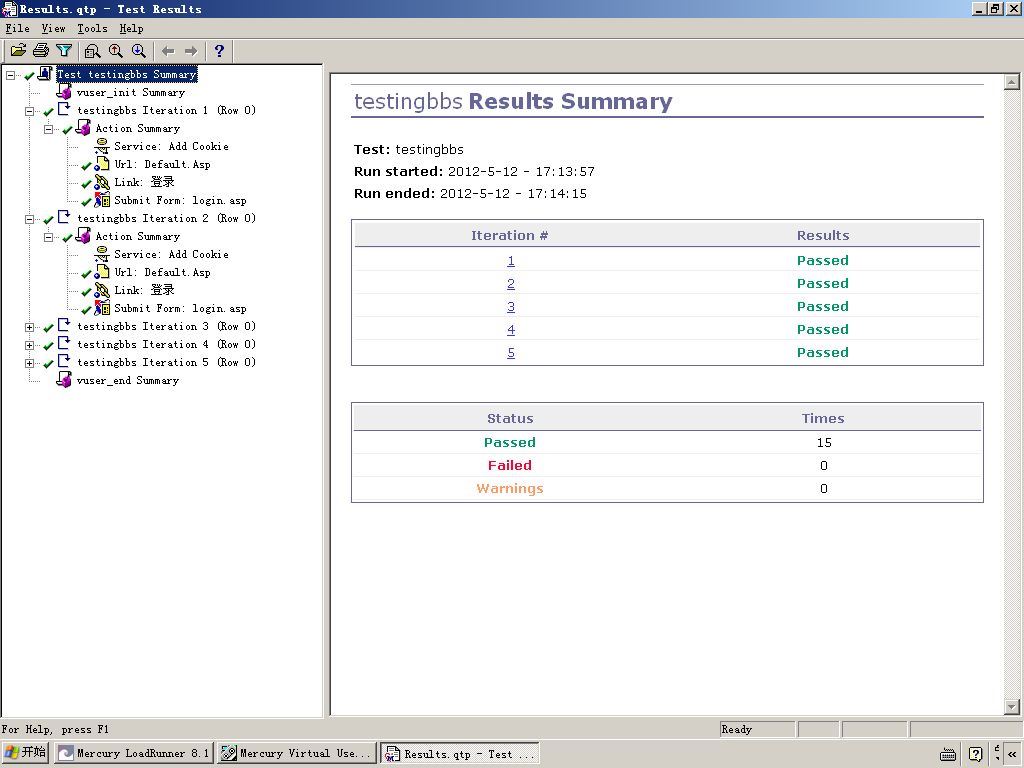Click the Help question mark toolbar icon
This screenshot has width=1024, height=768.
[219, 51]
